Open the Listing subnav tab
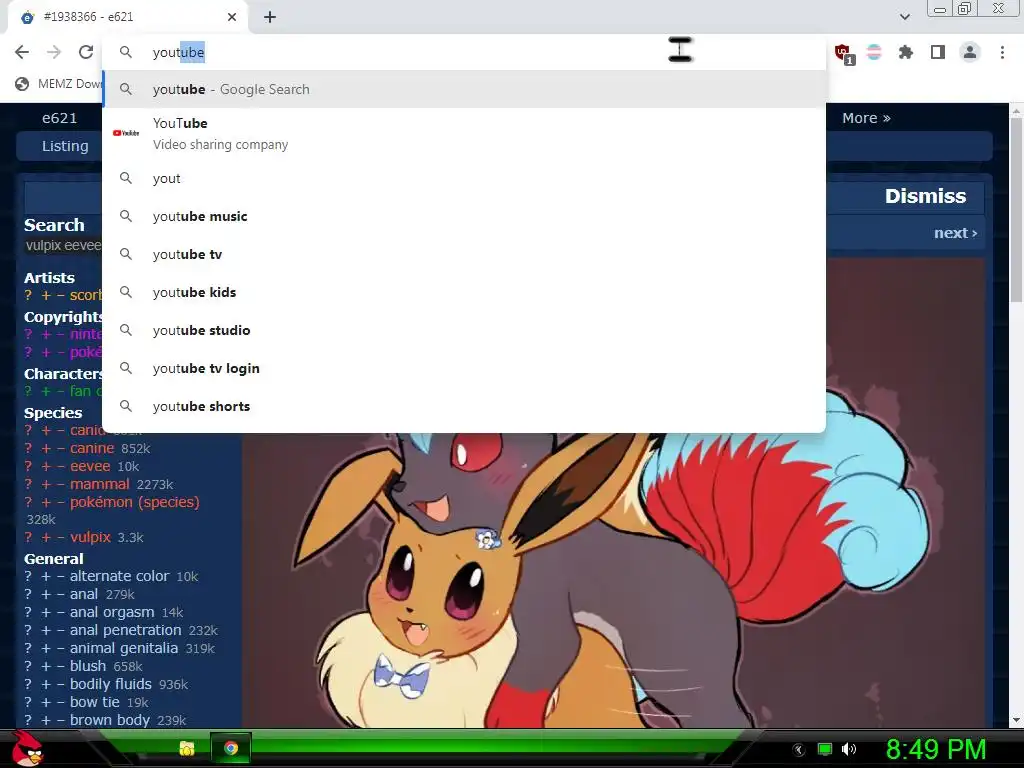The height and width of the screenshot is (768, 1024). coord(65,146)
